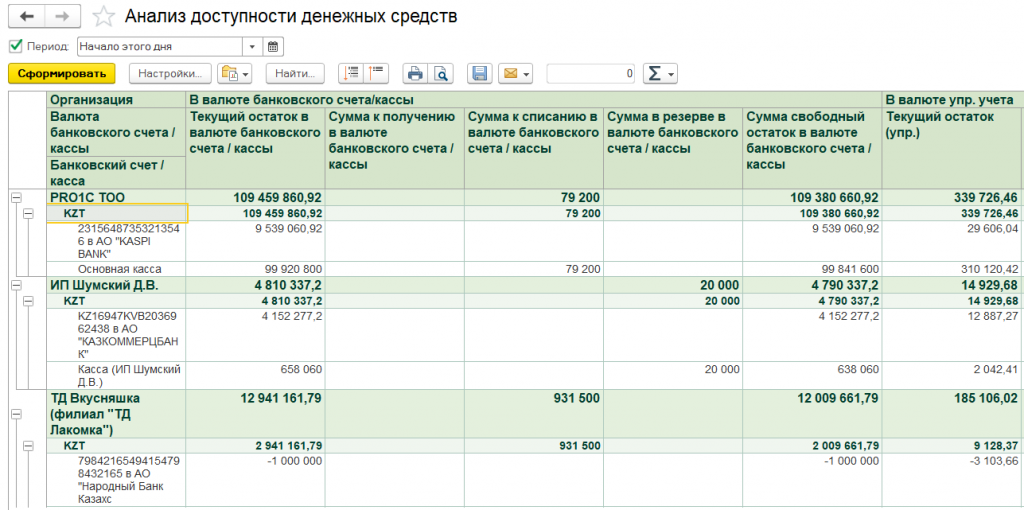Open print preview with magnifier icon
Screen dimensions: 1024x510
pyautogui.click(x=440, y=73)
